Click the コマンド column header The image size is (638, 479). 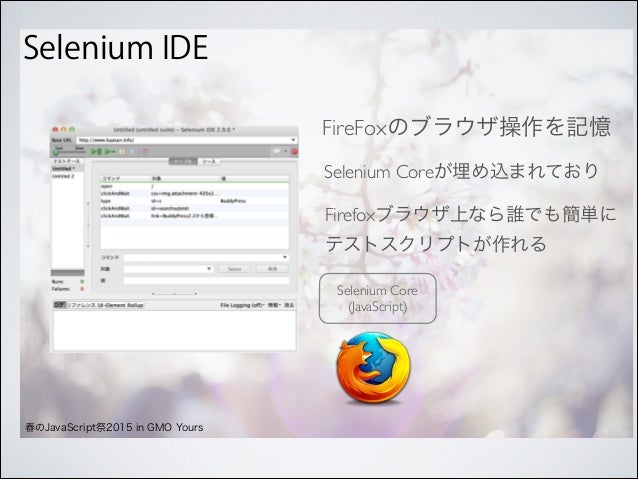click(x=125, y=179)
